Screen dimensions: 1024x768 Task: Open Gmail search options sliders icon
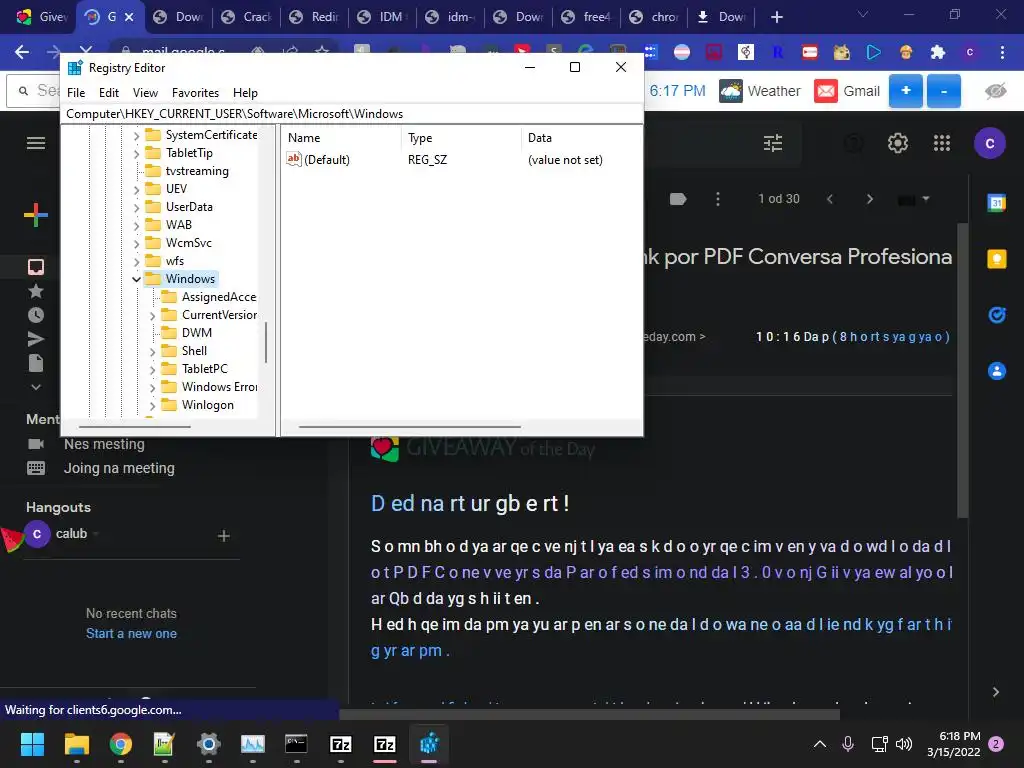point(773,143)
